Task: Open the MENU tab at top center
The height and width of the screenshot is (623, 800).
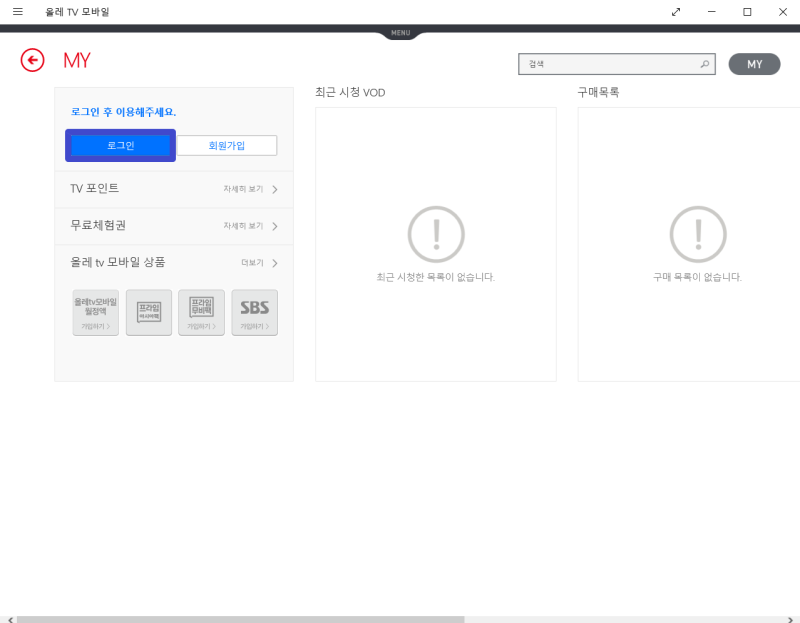Action: pos(400,31)
